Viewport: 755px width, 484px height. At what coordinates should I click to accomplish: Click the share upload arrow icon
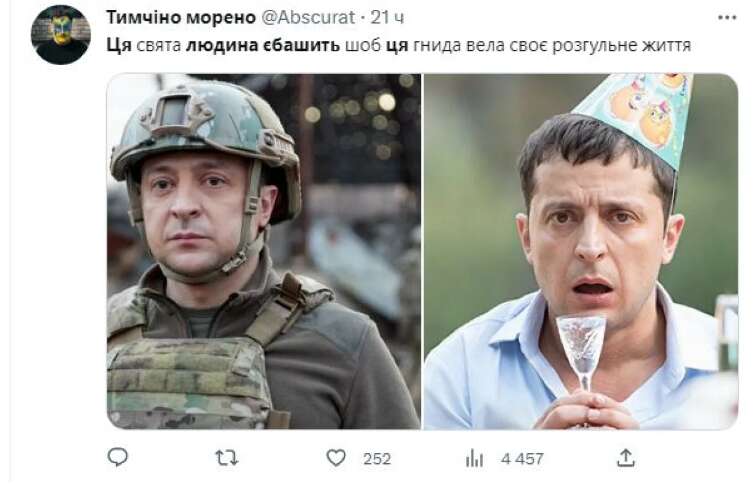(625, 458)
